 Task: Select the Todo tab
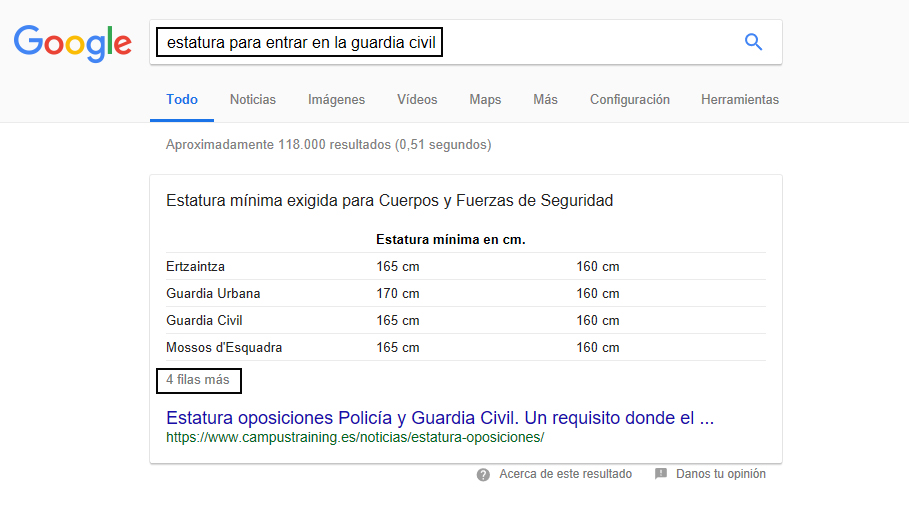click(182, 100)
